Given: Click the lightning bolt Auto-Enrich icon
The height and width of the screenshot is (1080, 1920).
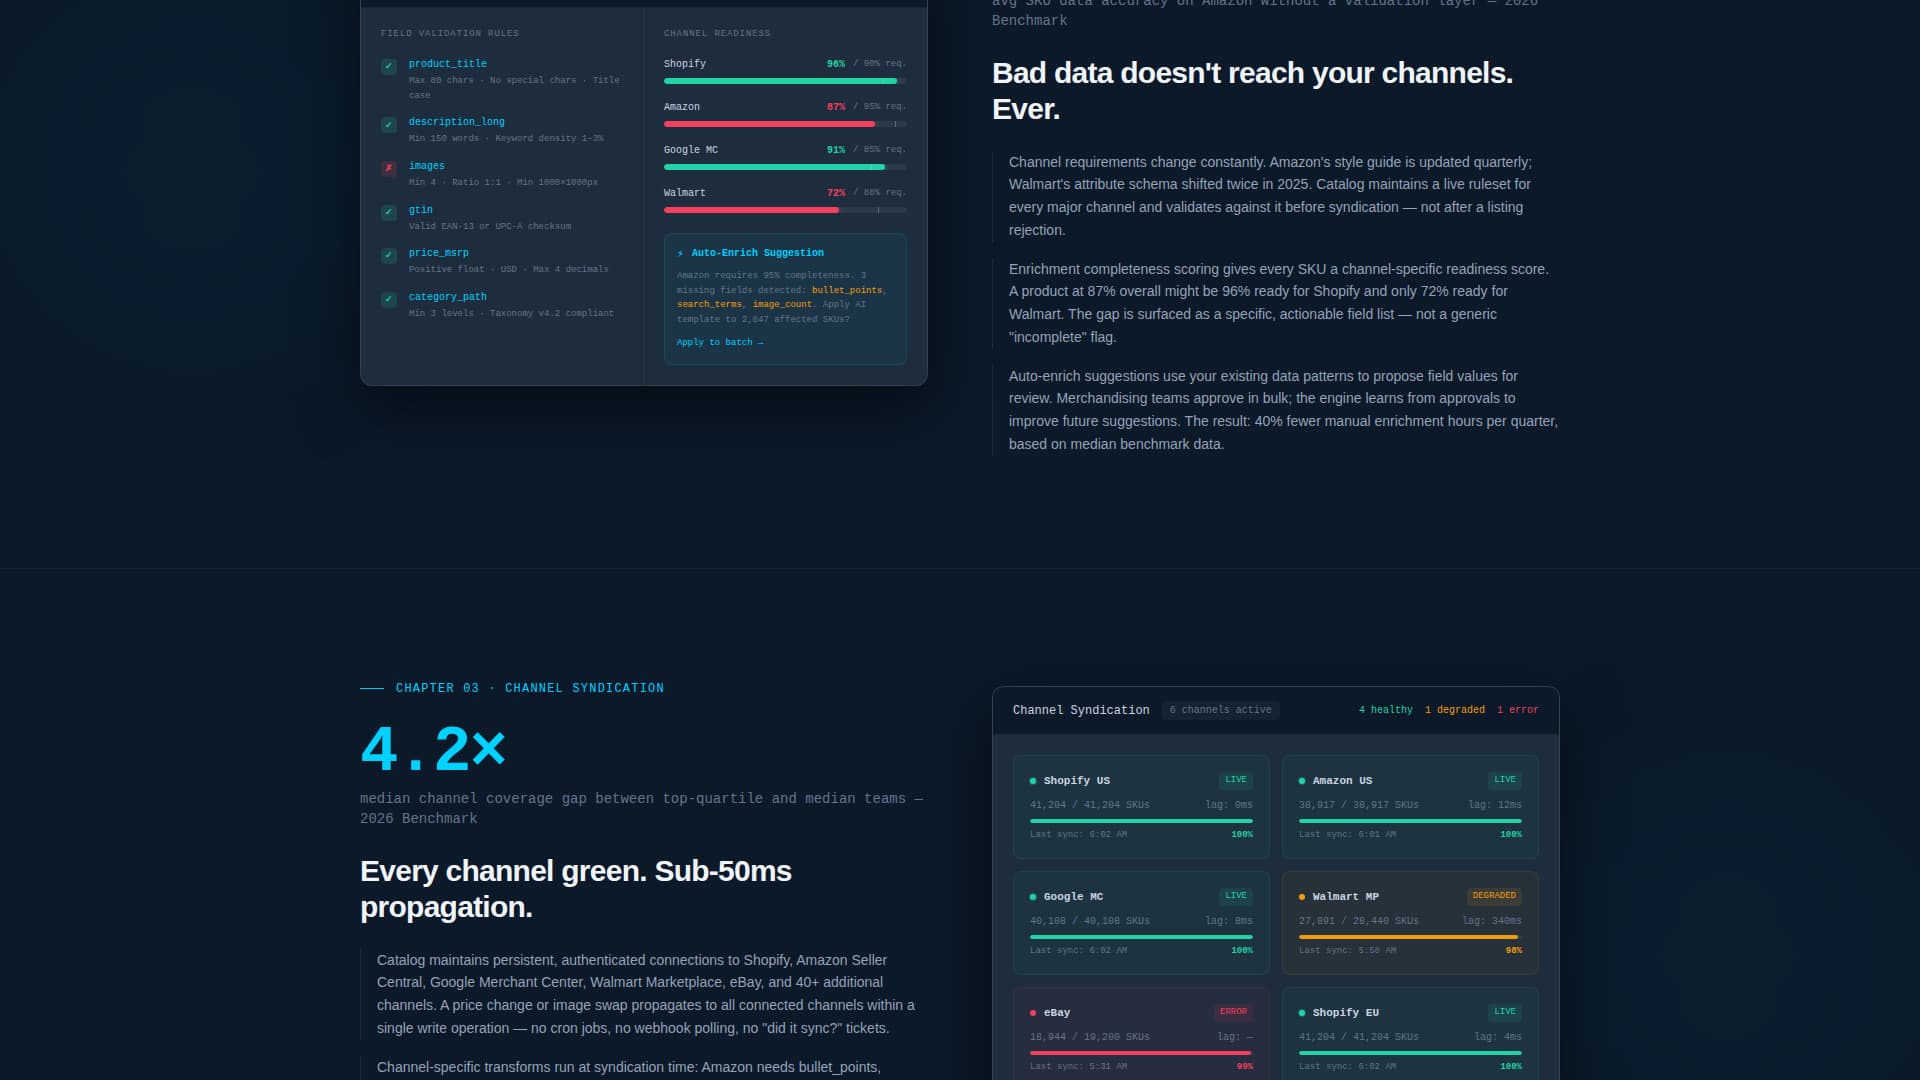Looking at the screenshot, I should tap(681, 253).
